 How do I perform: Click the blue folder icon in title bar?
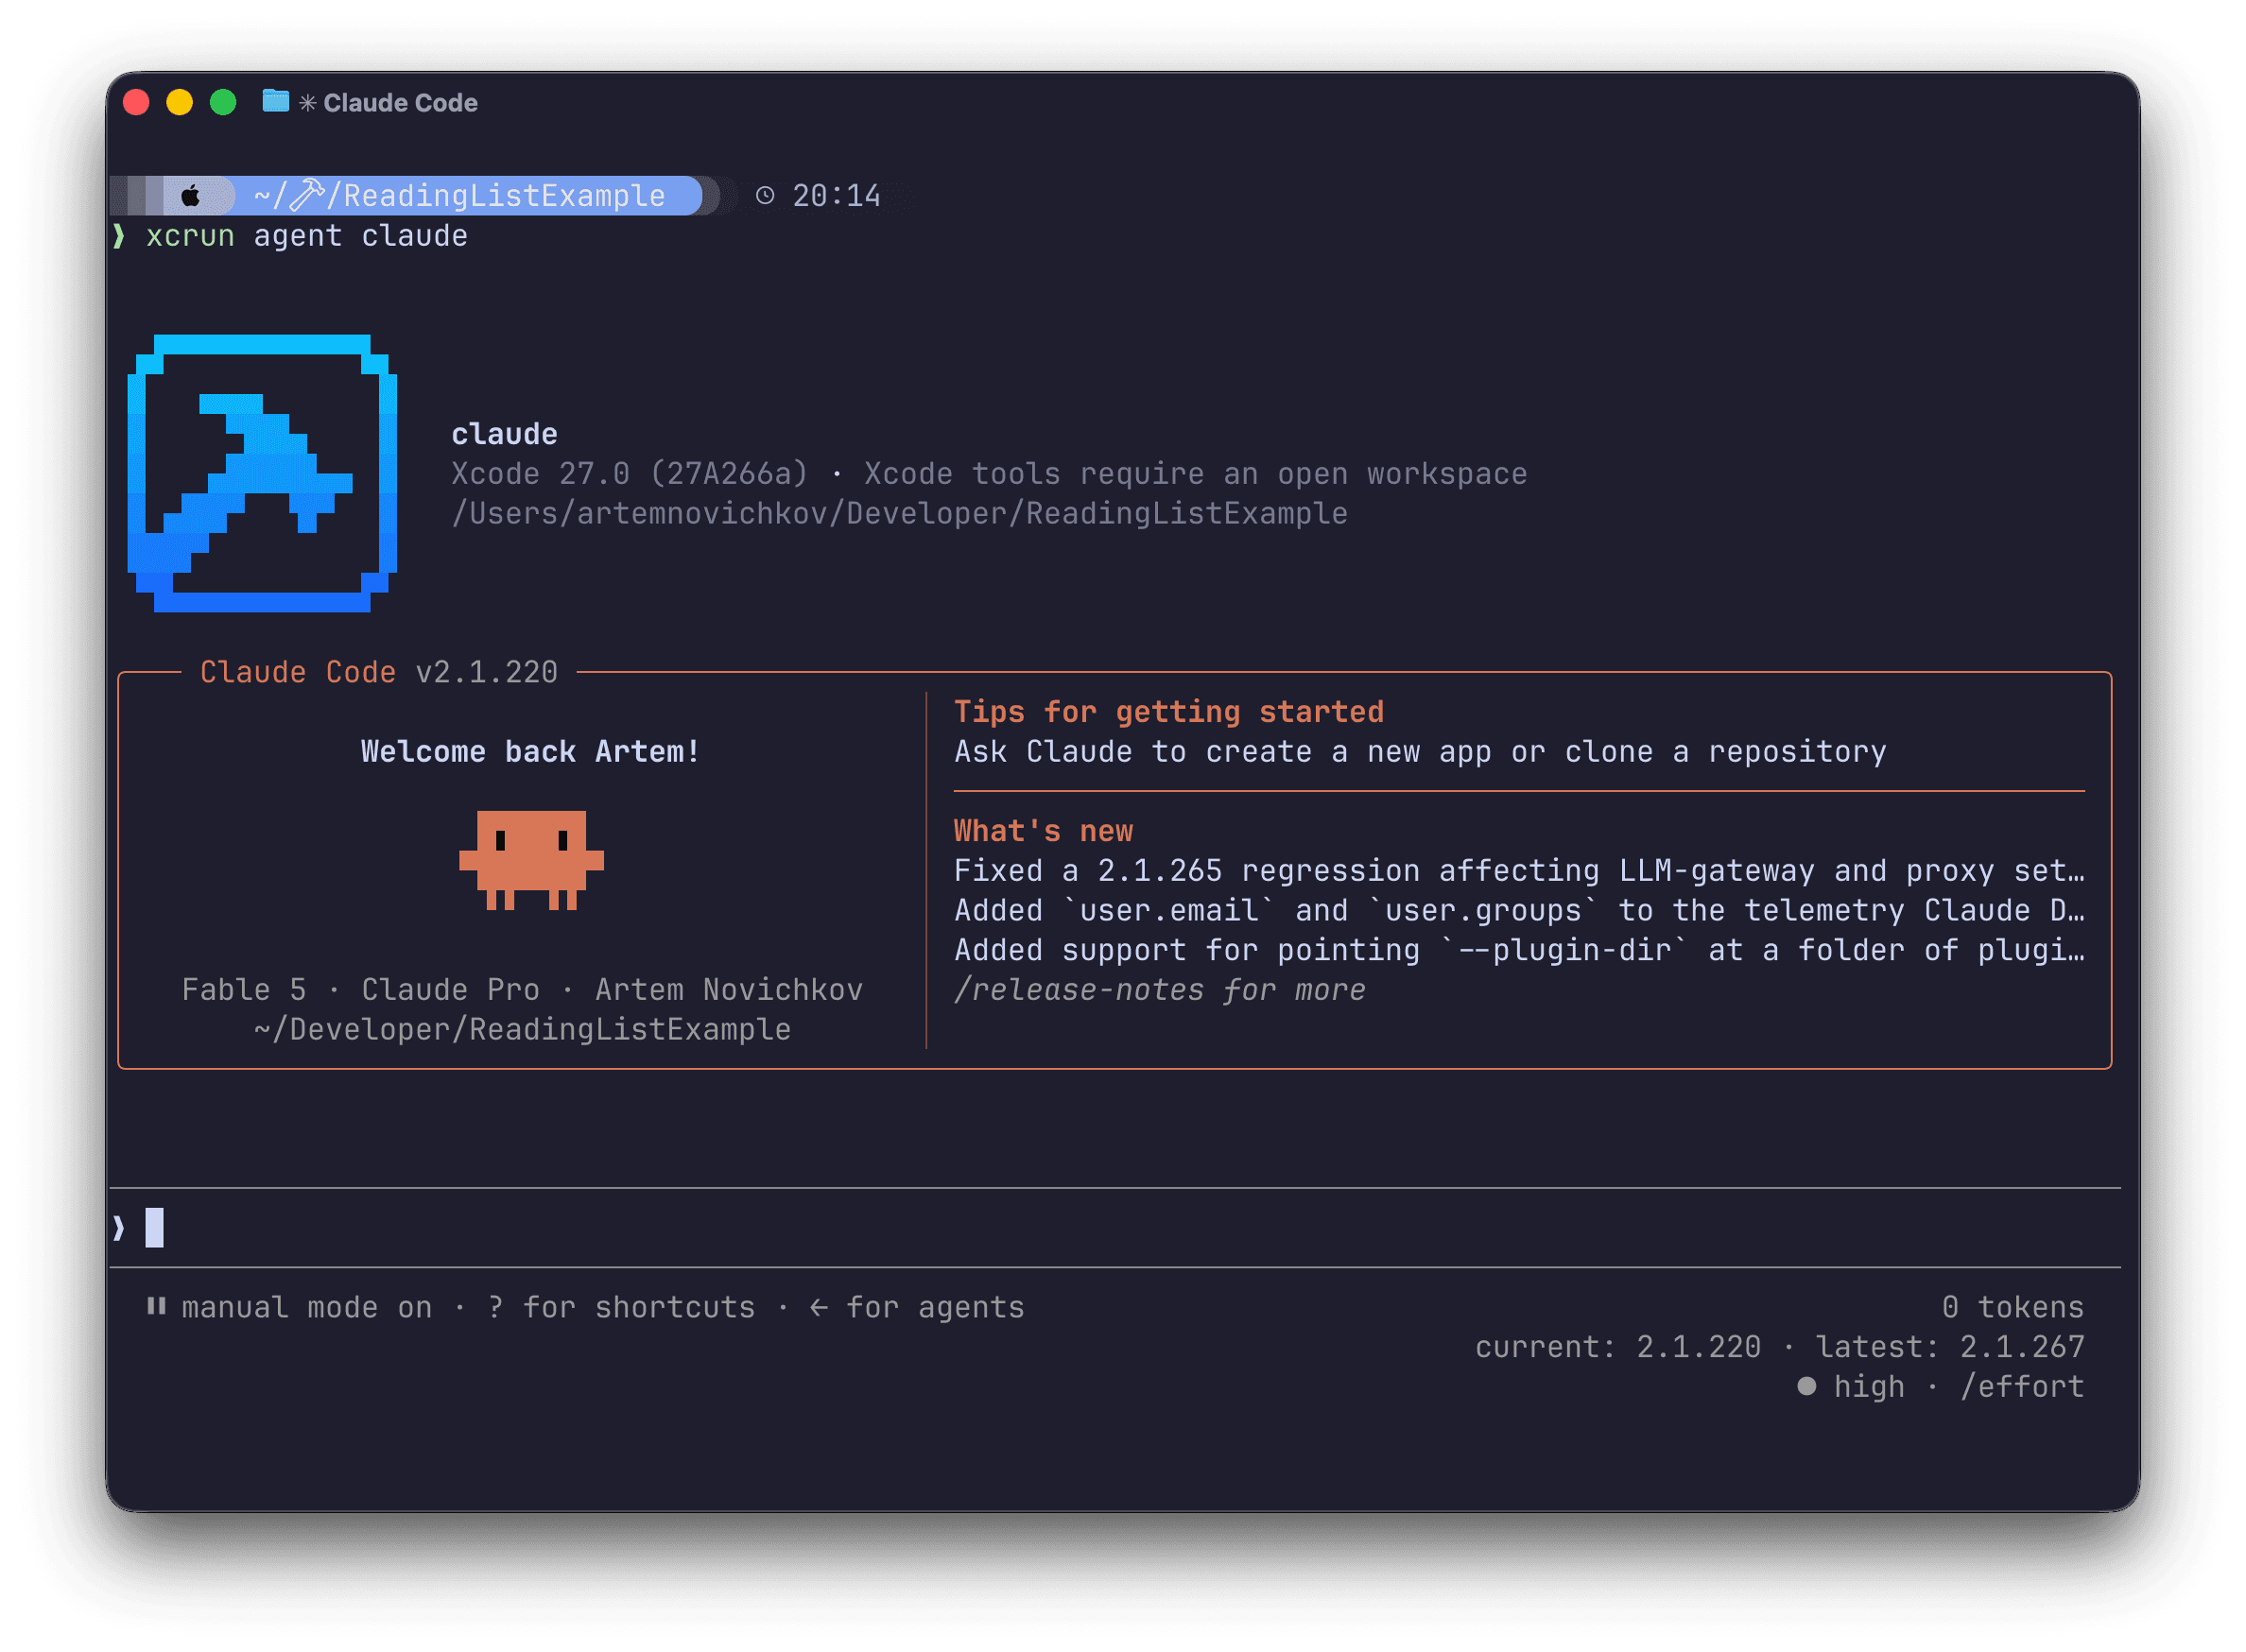(275, 102)
